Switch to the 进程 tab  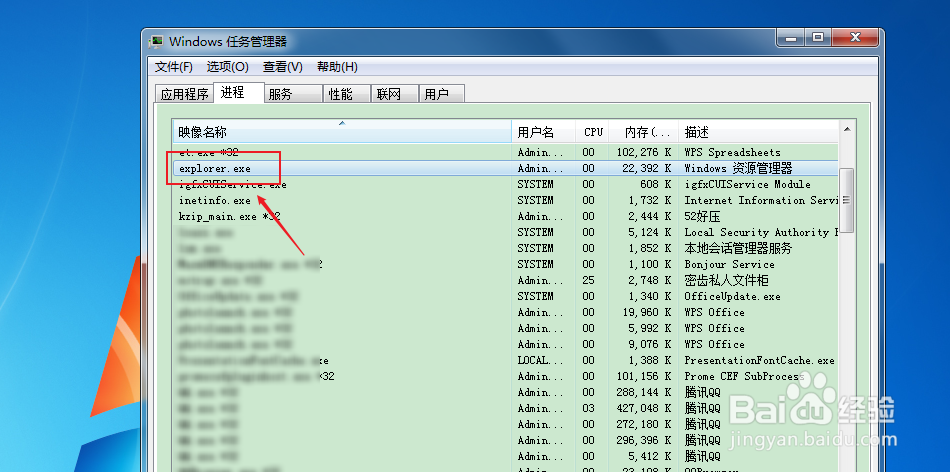(x=239, y=92)
